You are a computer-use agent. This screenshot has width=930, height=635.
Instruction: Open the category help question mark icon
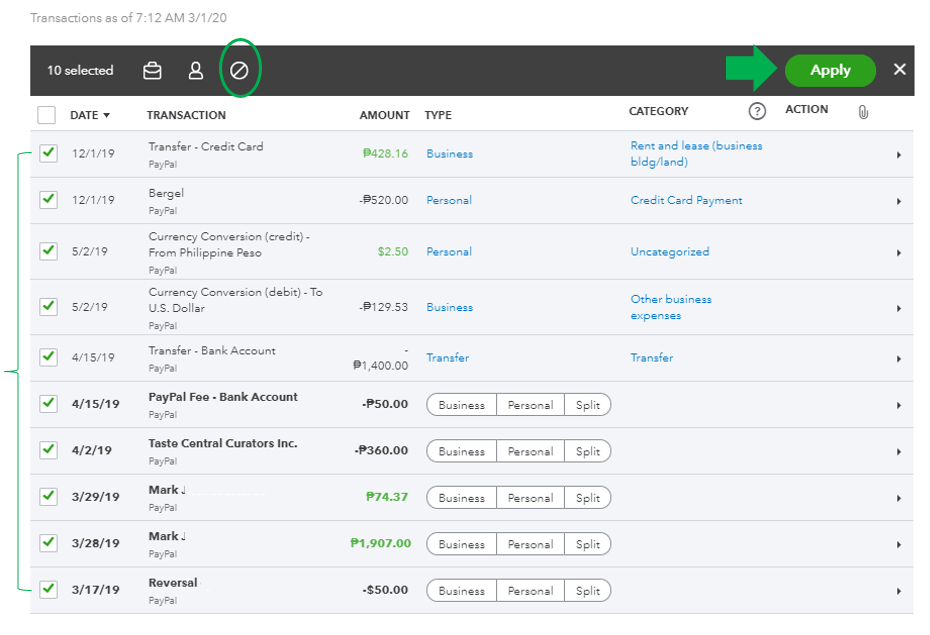pos(757,111)
